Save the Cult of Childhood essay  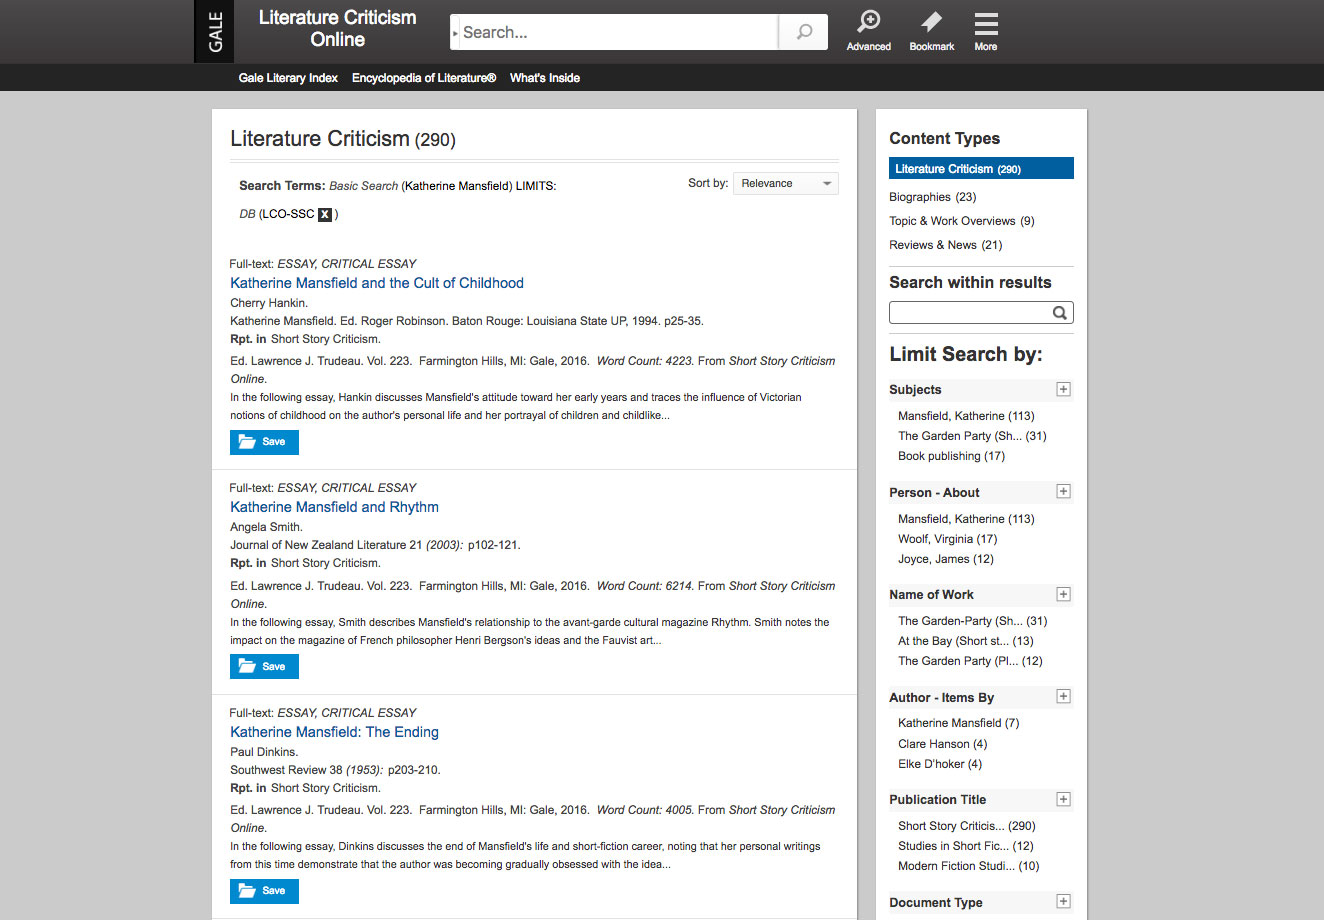click(x=264, y=442)
